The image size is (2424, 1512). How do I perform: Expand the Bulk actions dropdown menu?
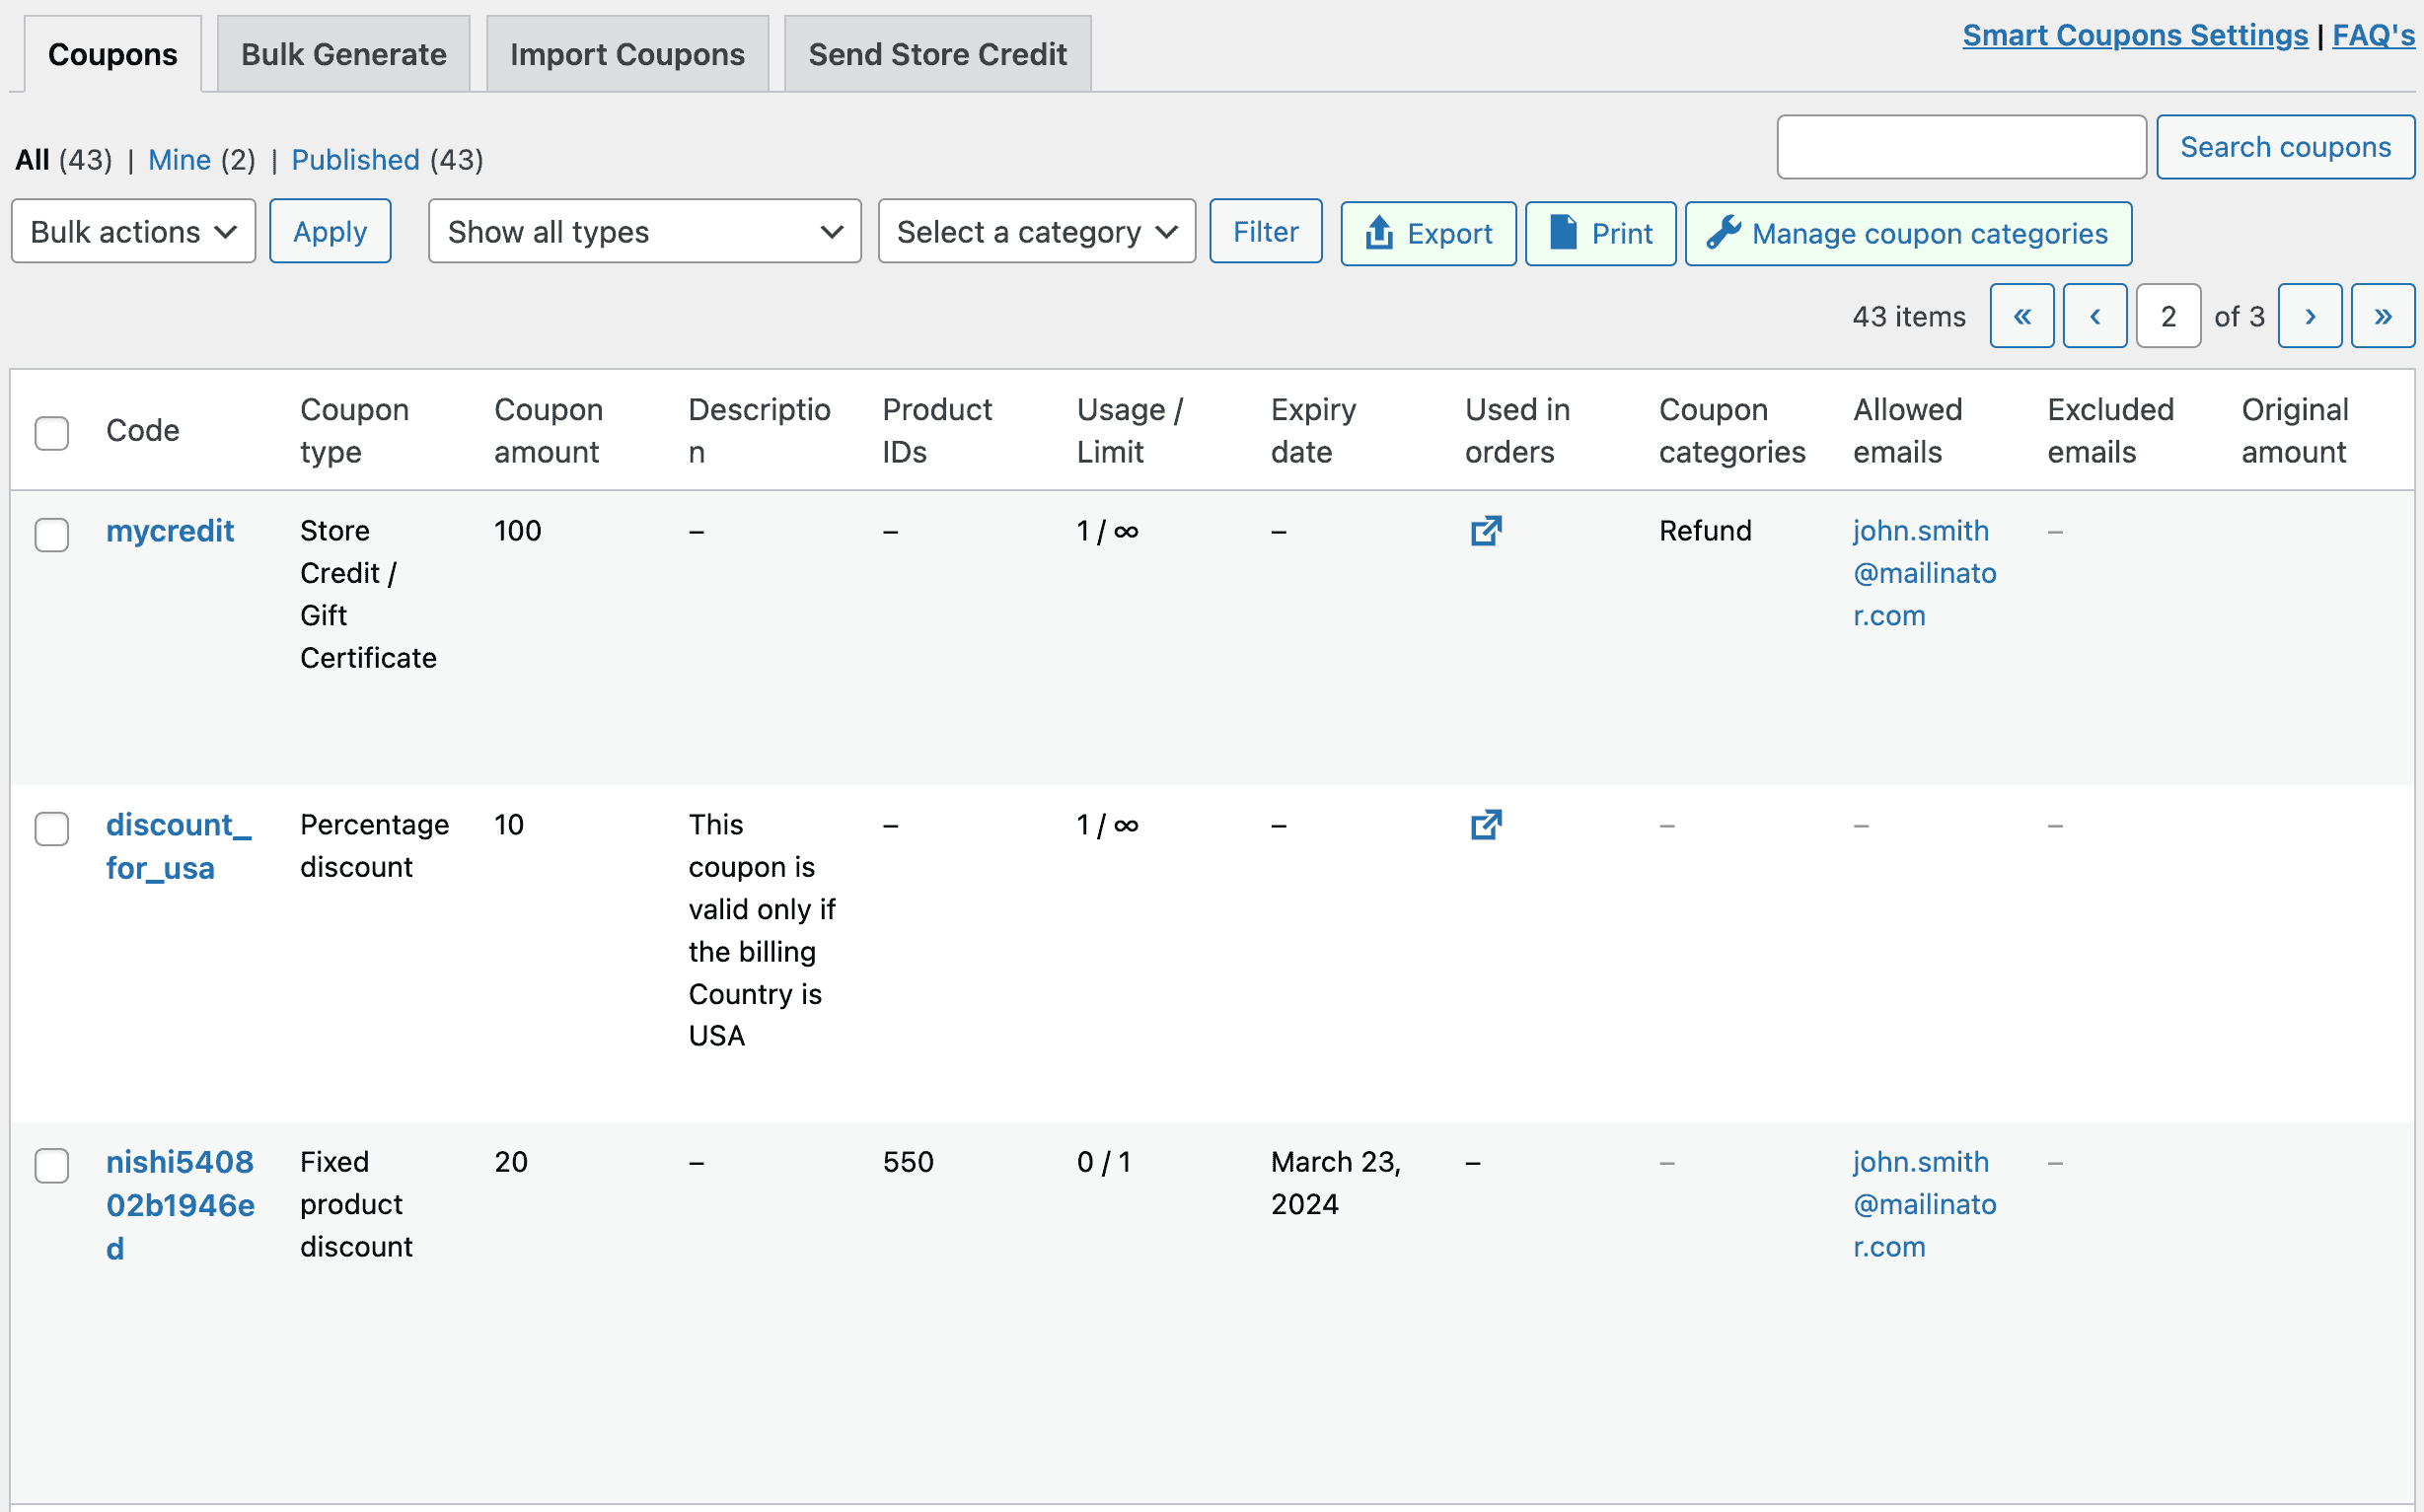pos(130,232)
